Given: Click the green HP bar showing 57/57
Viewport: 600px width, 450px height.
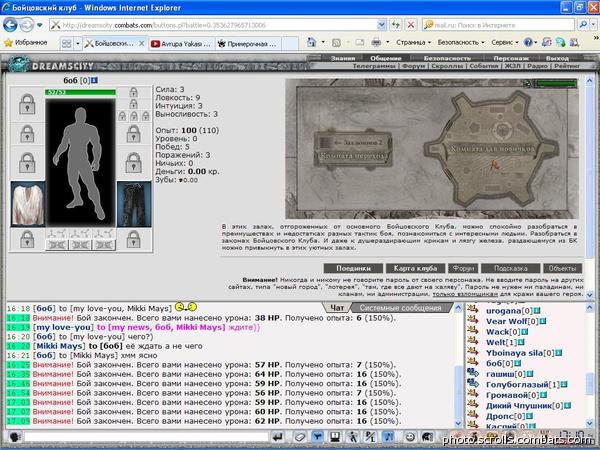Looking at the screenshot, I should point(80,92).
